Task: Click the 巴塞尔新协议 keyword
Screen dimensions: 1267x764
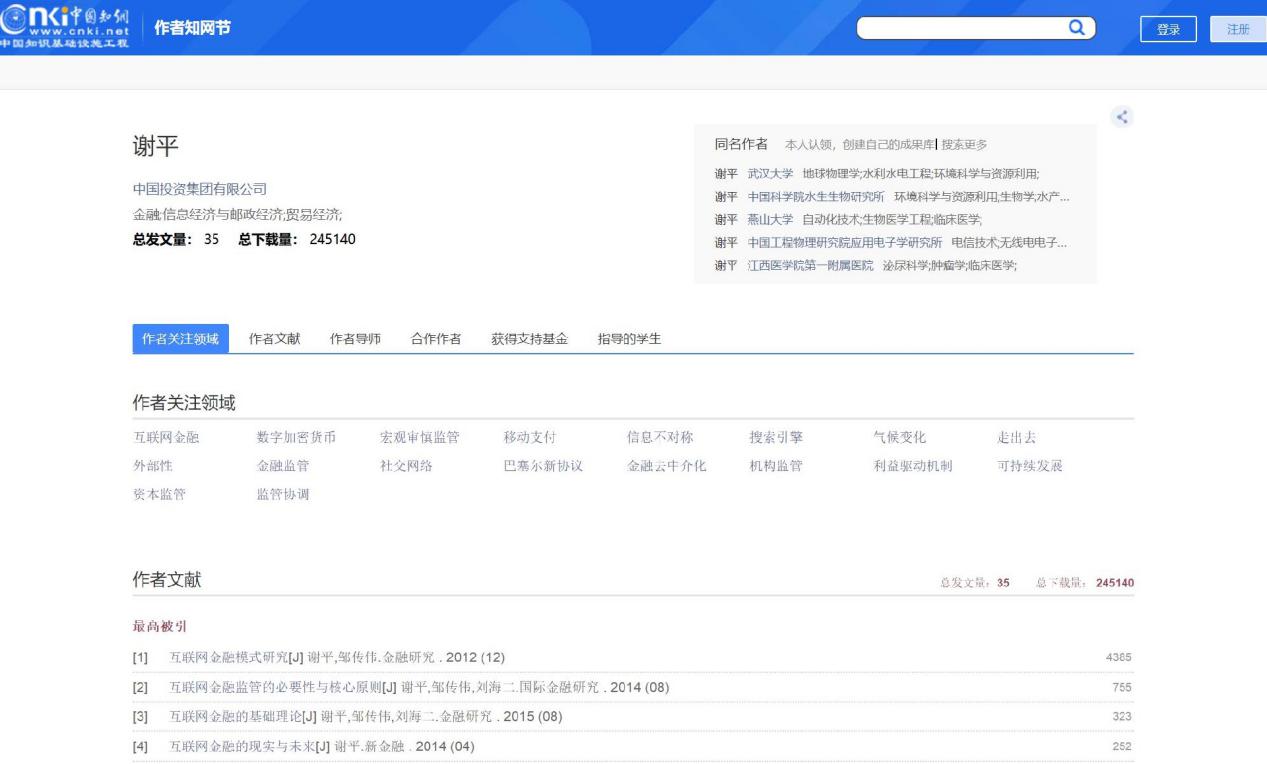Action: click(543, 465)
